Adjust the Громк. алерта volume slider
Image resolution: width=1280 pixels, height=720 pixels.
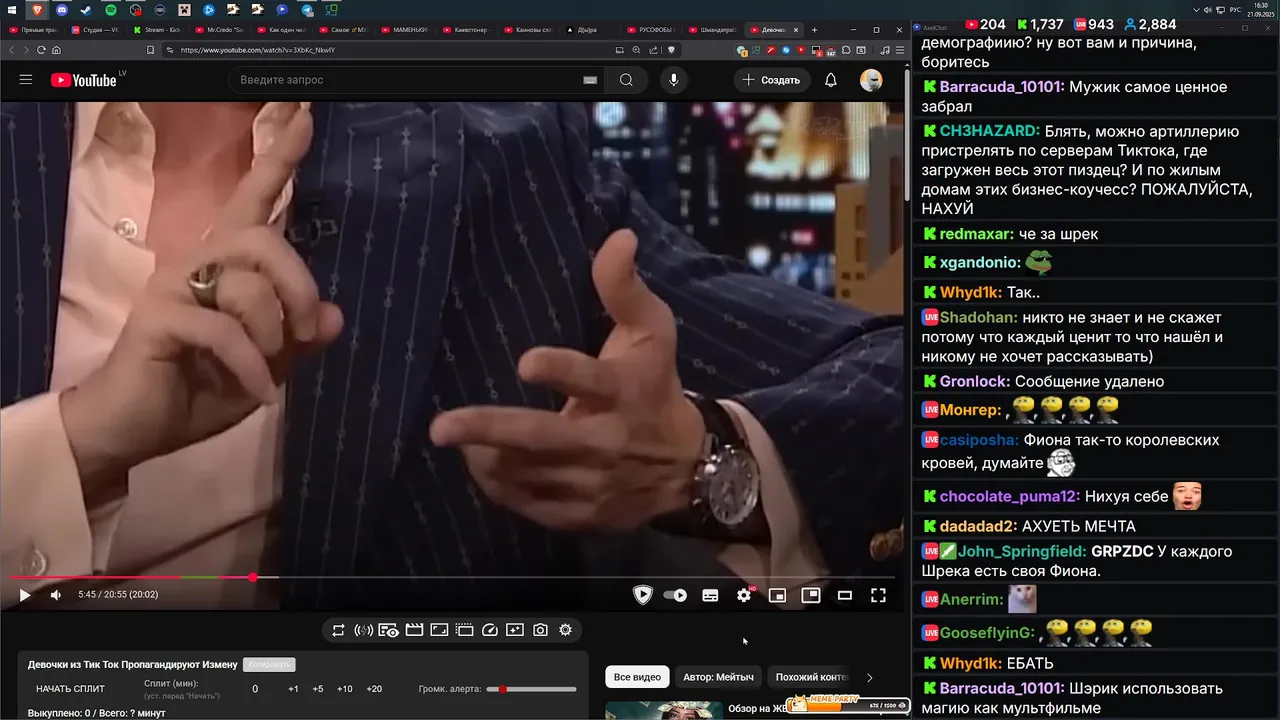click(532, 689)
